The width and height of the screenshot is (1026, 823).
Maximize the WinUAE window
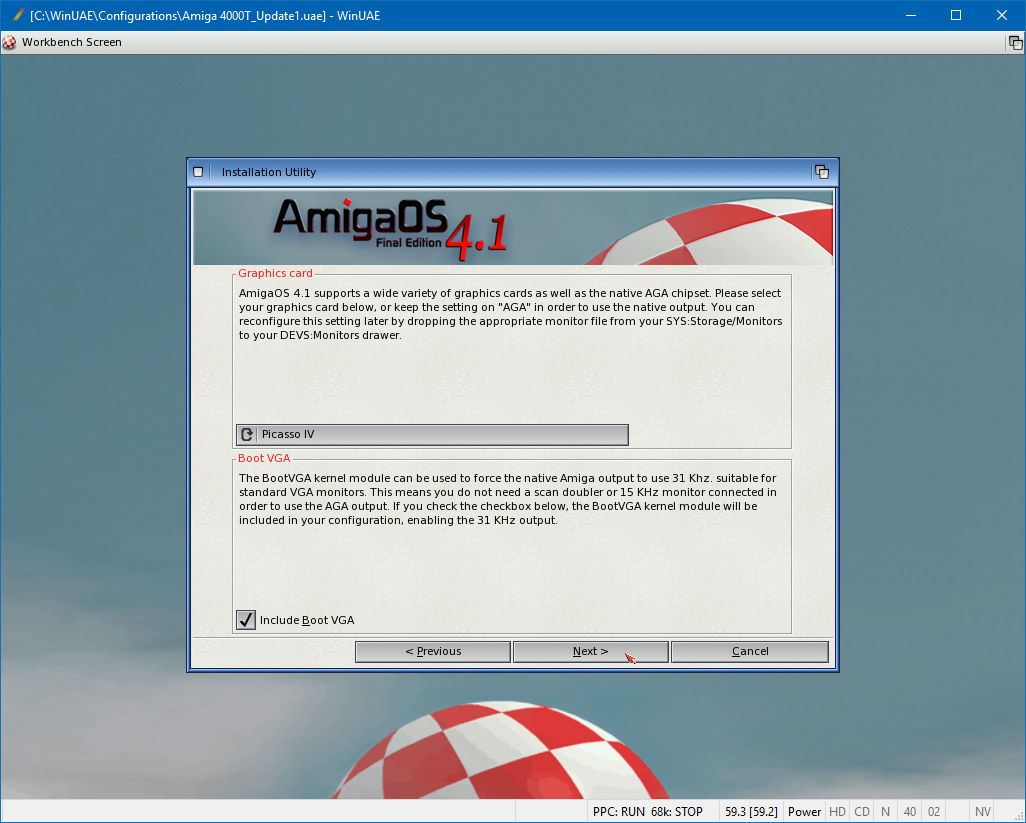click(955, 15)
